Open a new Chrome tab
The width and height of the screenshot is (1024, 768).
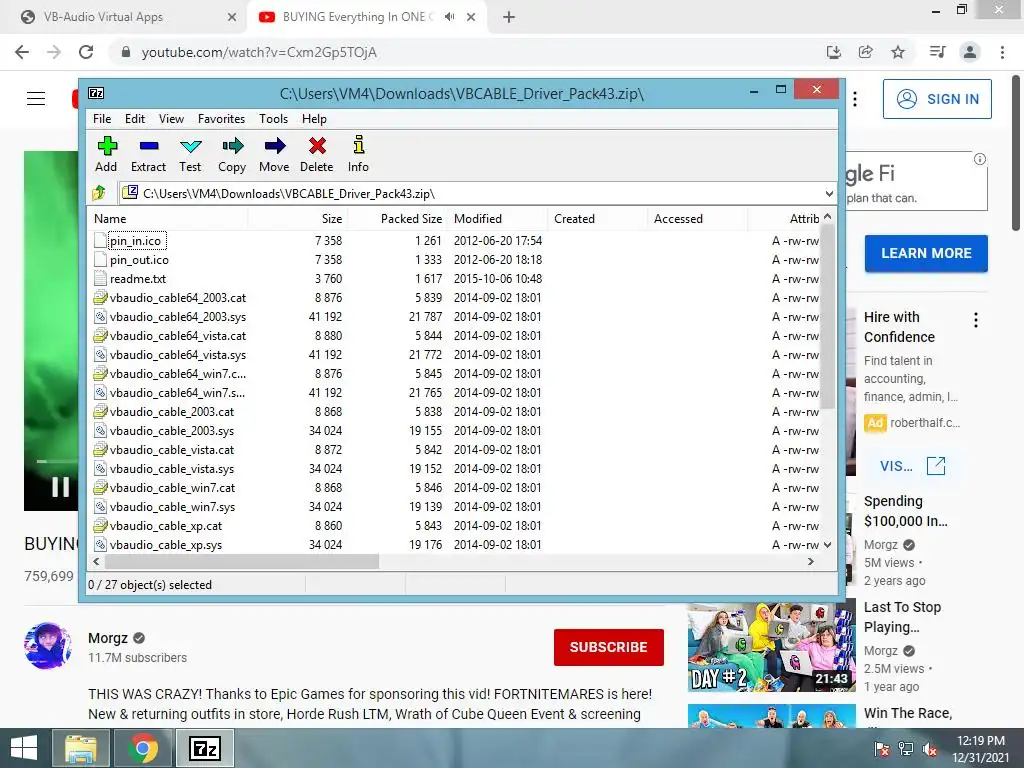(x=509, y=17)
